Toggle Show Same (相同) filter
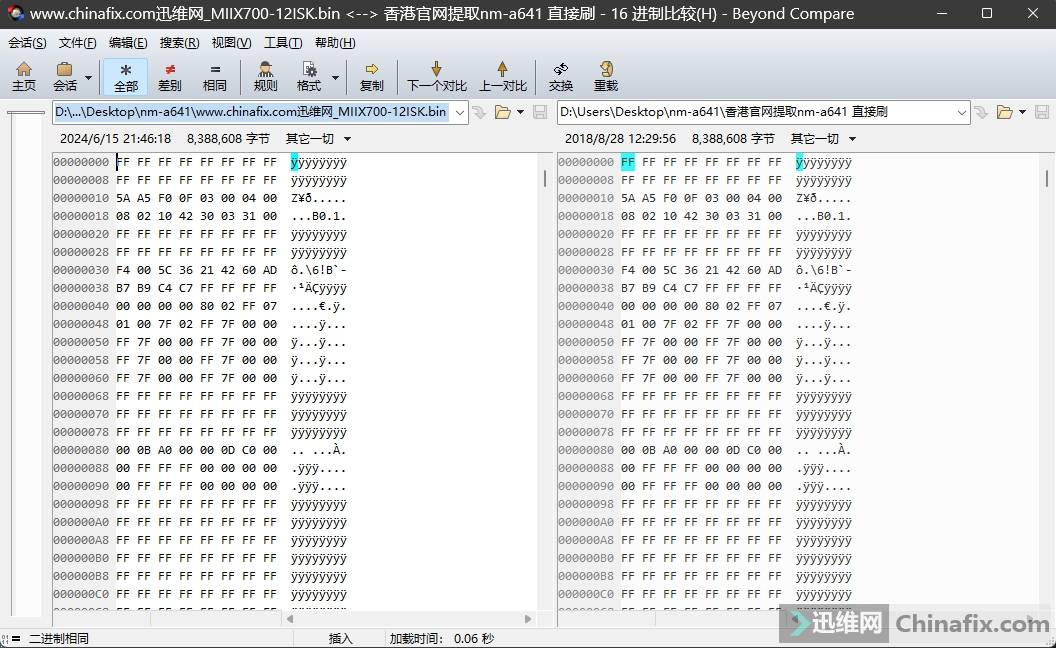 [x=214, y=76]
